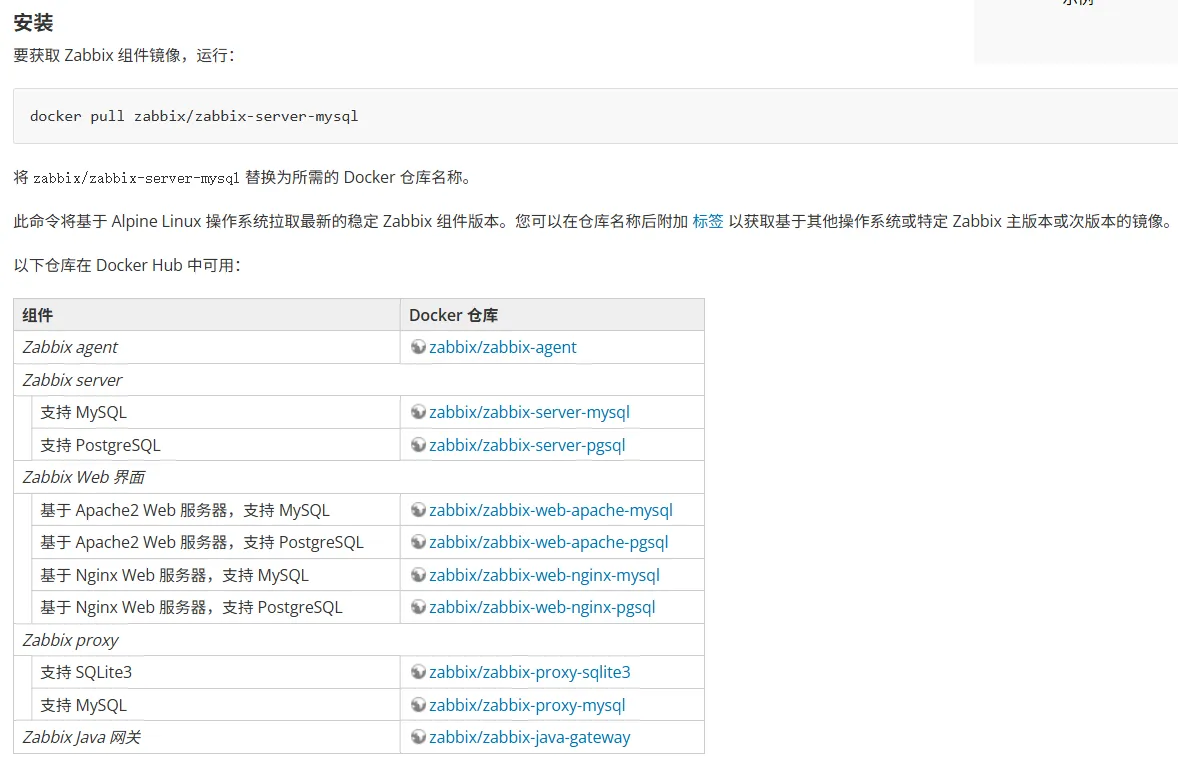Image resolution: width=1178 pixels, height=767 pixels.
Task: Click the 支持 SQLite3 table cell
Action: 216,672
